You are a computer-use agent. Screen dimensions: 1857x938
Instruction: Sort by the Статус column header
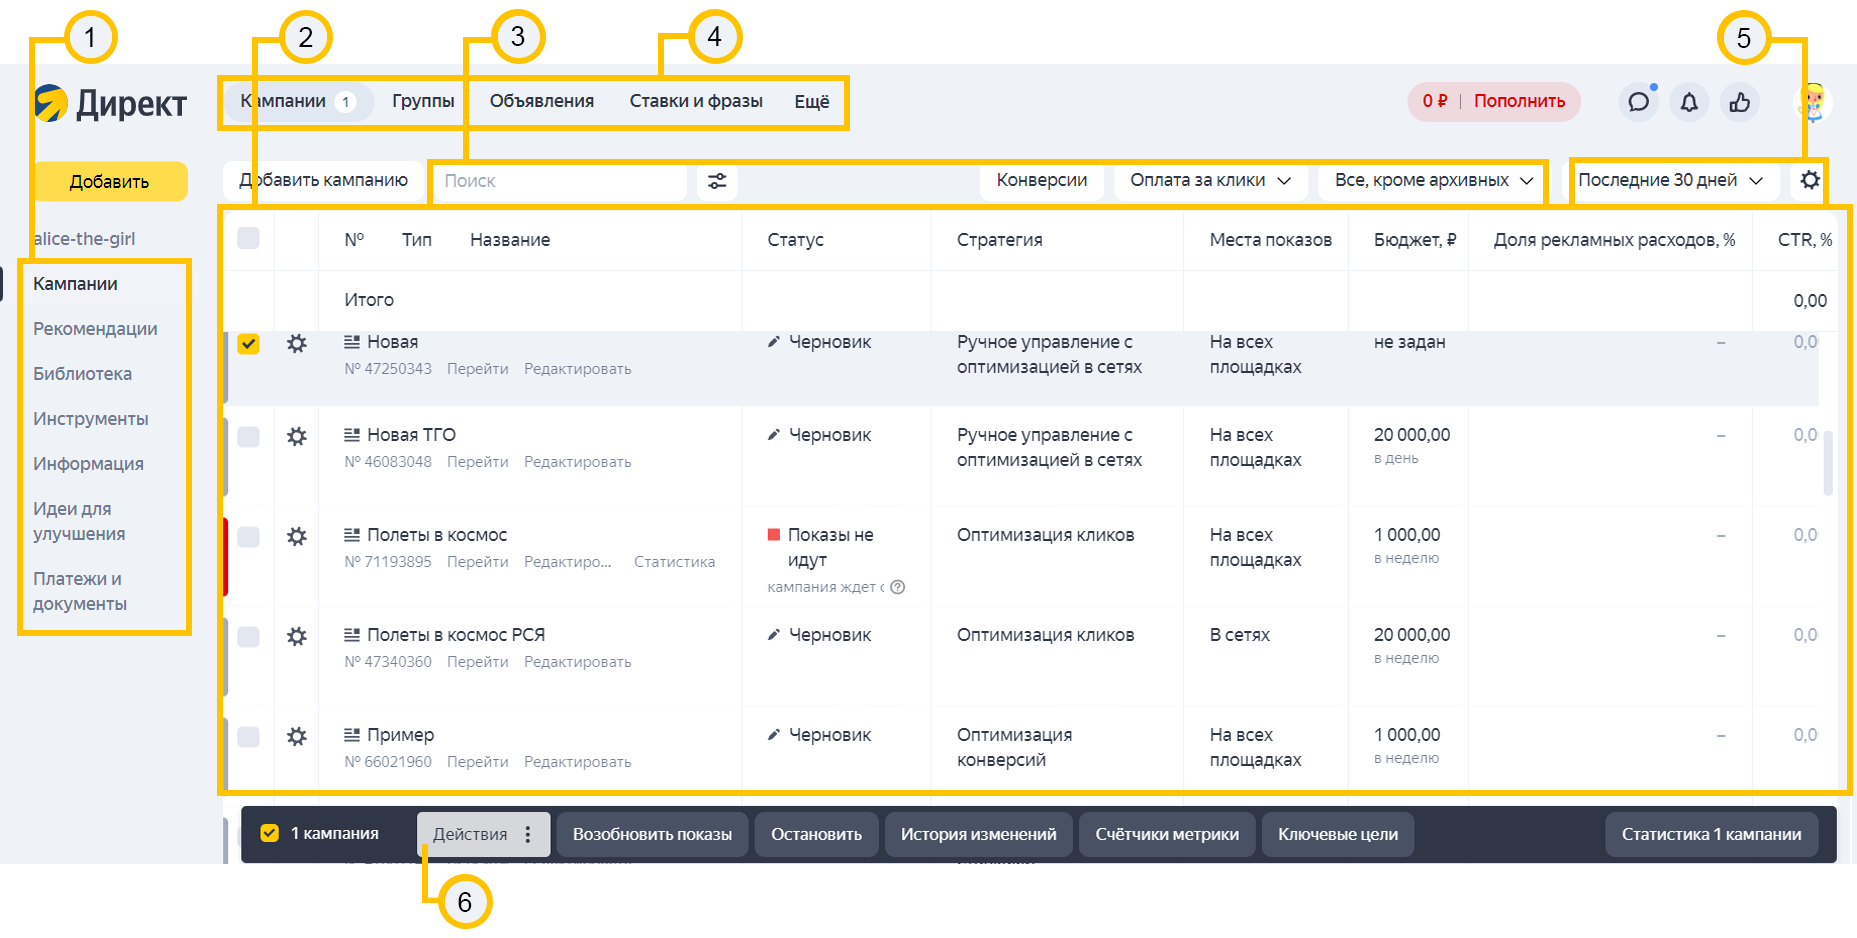coord(795,240)
